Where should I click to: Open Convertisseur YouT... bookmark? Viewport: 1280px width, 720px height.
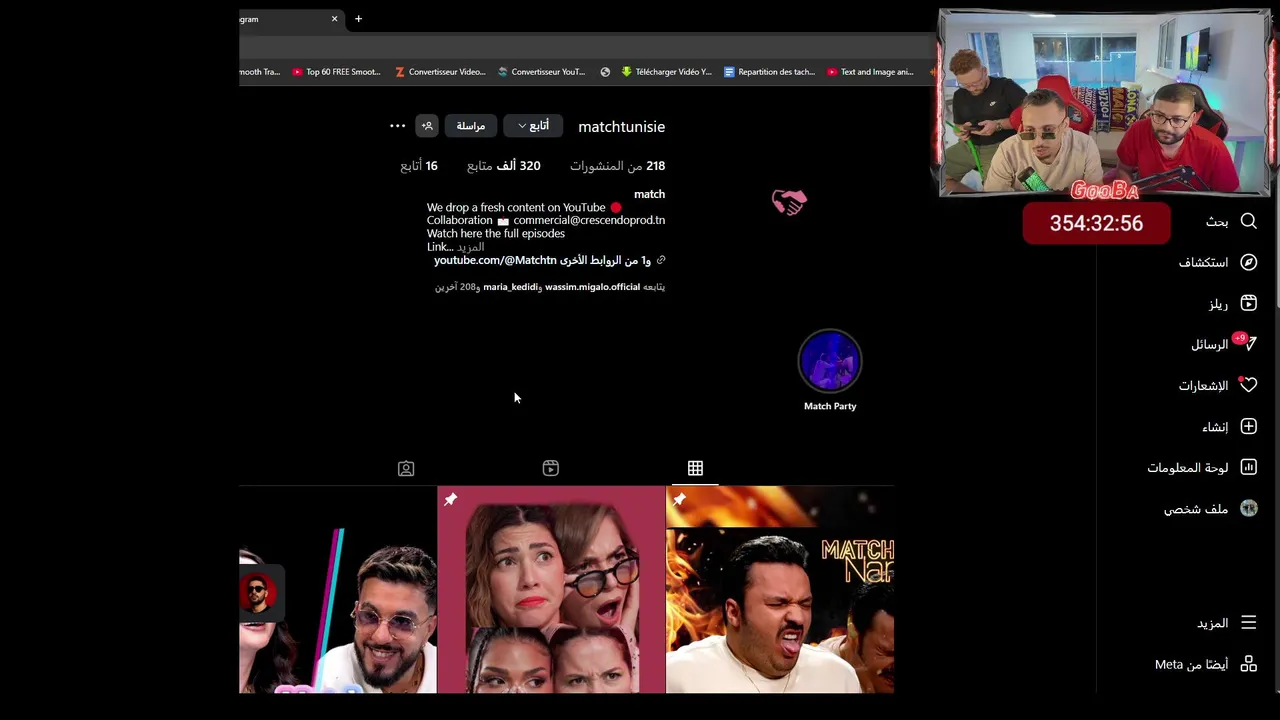click(542, 72)
